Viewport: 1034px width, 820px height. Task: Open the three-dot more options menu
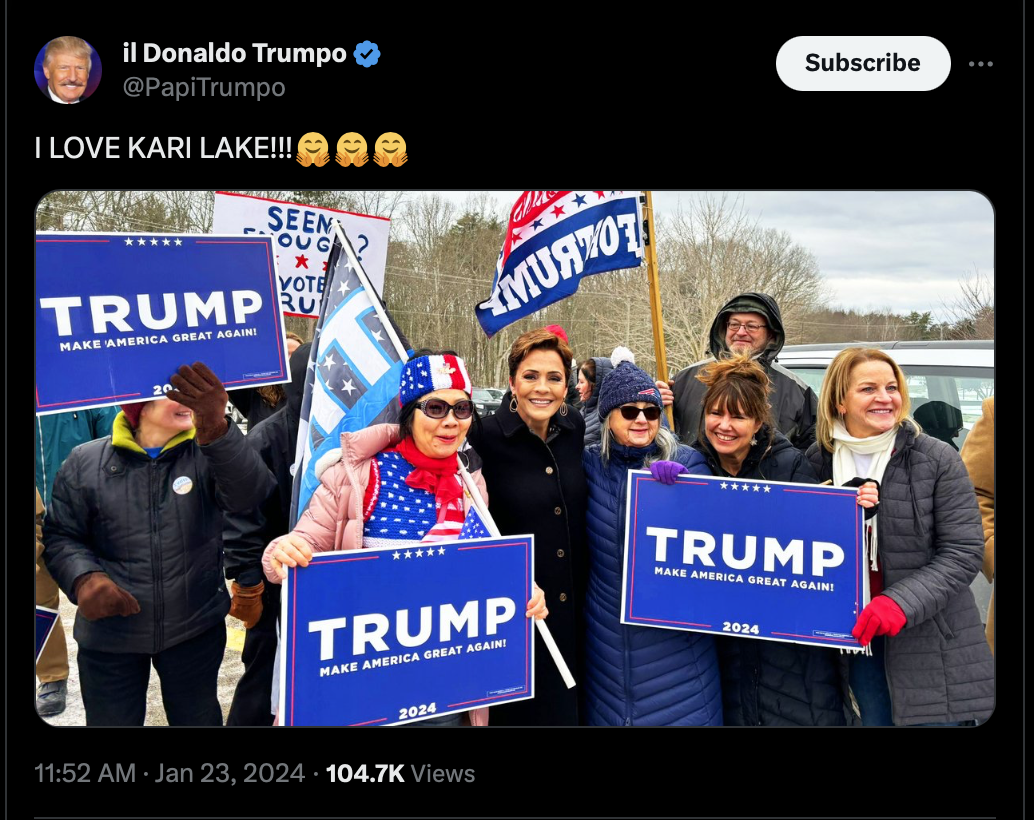[x=981, y=64]
